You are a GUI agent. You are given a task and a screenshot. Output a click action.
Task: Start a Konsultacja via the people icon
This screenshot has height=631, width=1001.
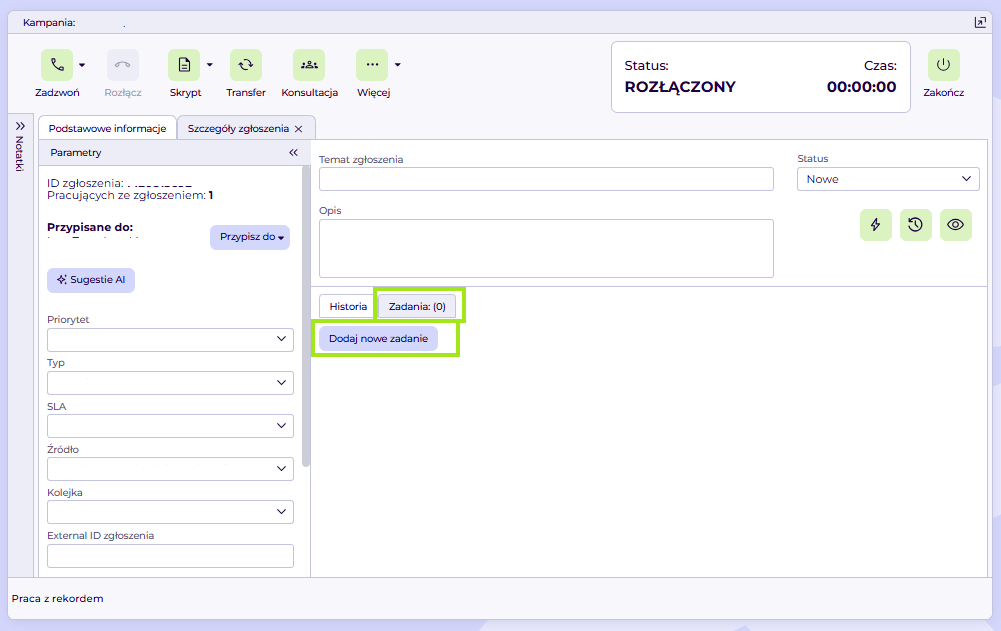309,65
